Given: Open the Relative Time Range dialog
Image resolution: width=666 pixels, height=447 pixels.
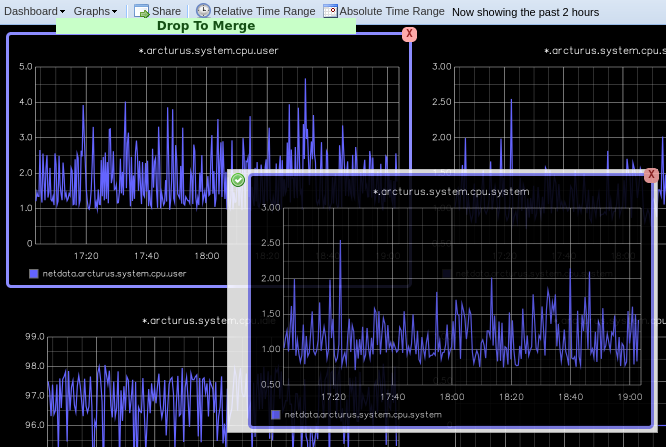Looking at the screenshot, I should click(x=256, y=11).
